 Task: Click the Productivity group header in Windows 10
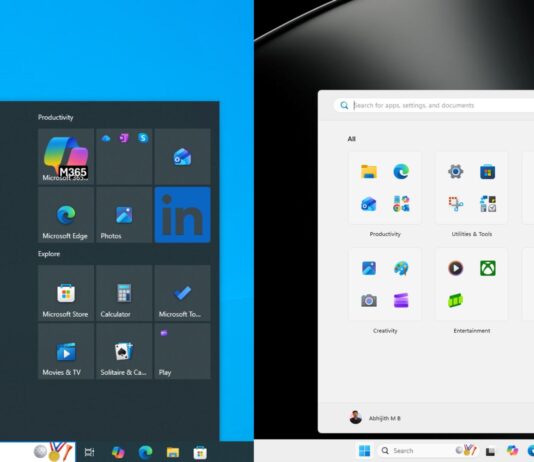(x=56, y=117)
